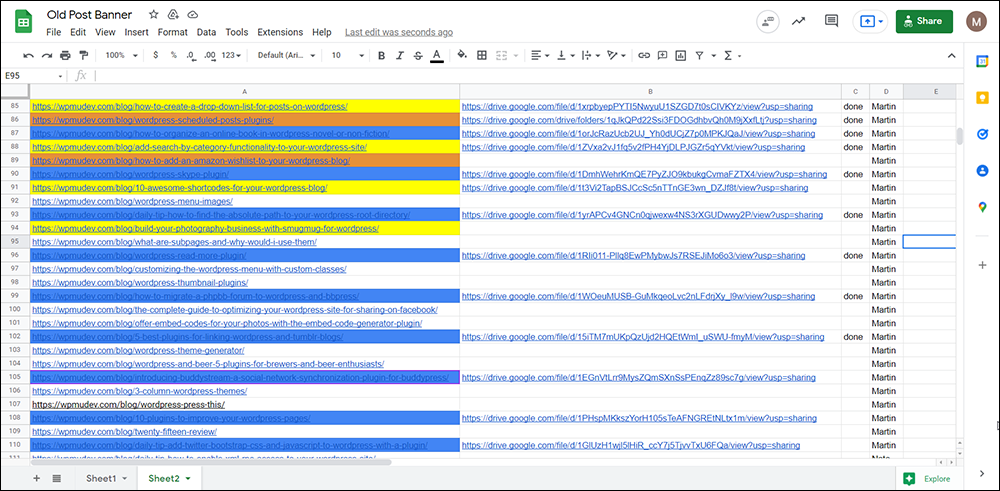This screenshot has width=1000, height=491.
Task: Format as currency with dollar icon
Action: click(156, 55)
